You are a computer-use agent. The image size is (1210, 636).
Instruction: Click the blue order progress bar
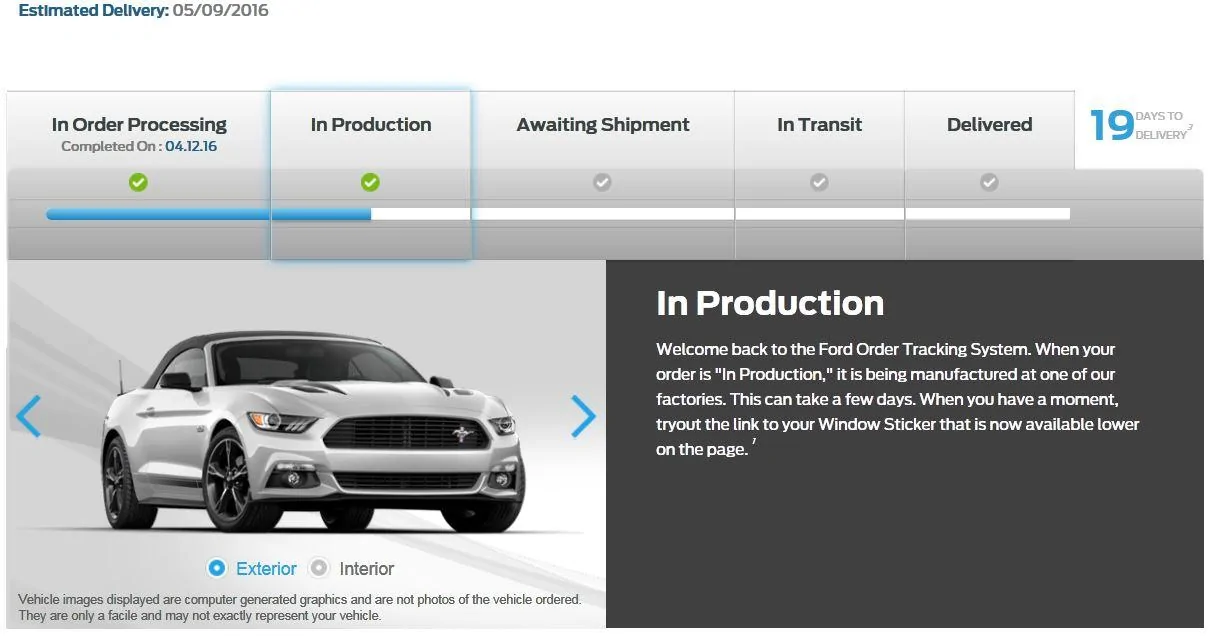pos(209,214)
